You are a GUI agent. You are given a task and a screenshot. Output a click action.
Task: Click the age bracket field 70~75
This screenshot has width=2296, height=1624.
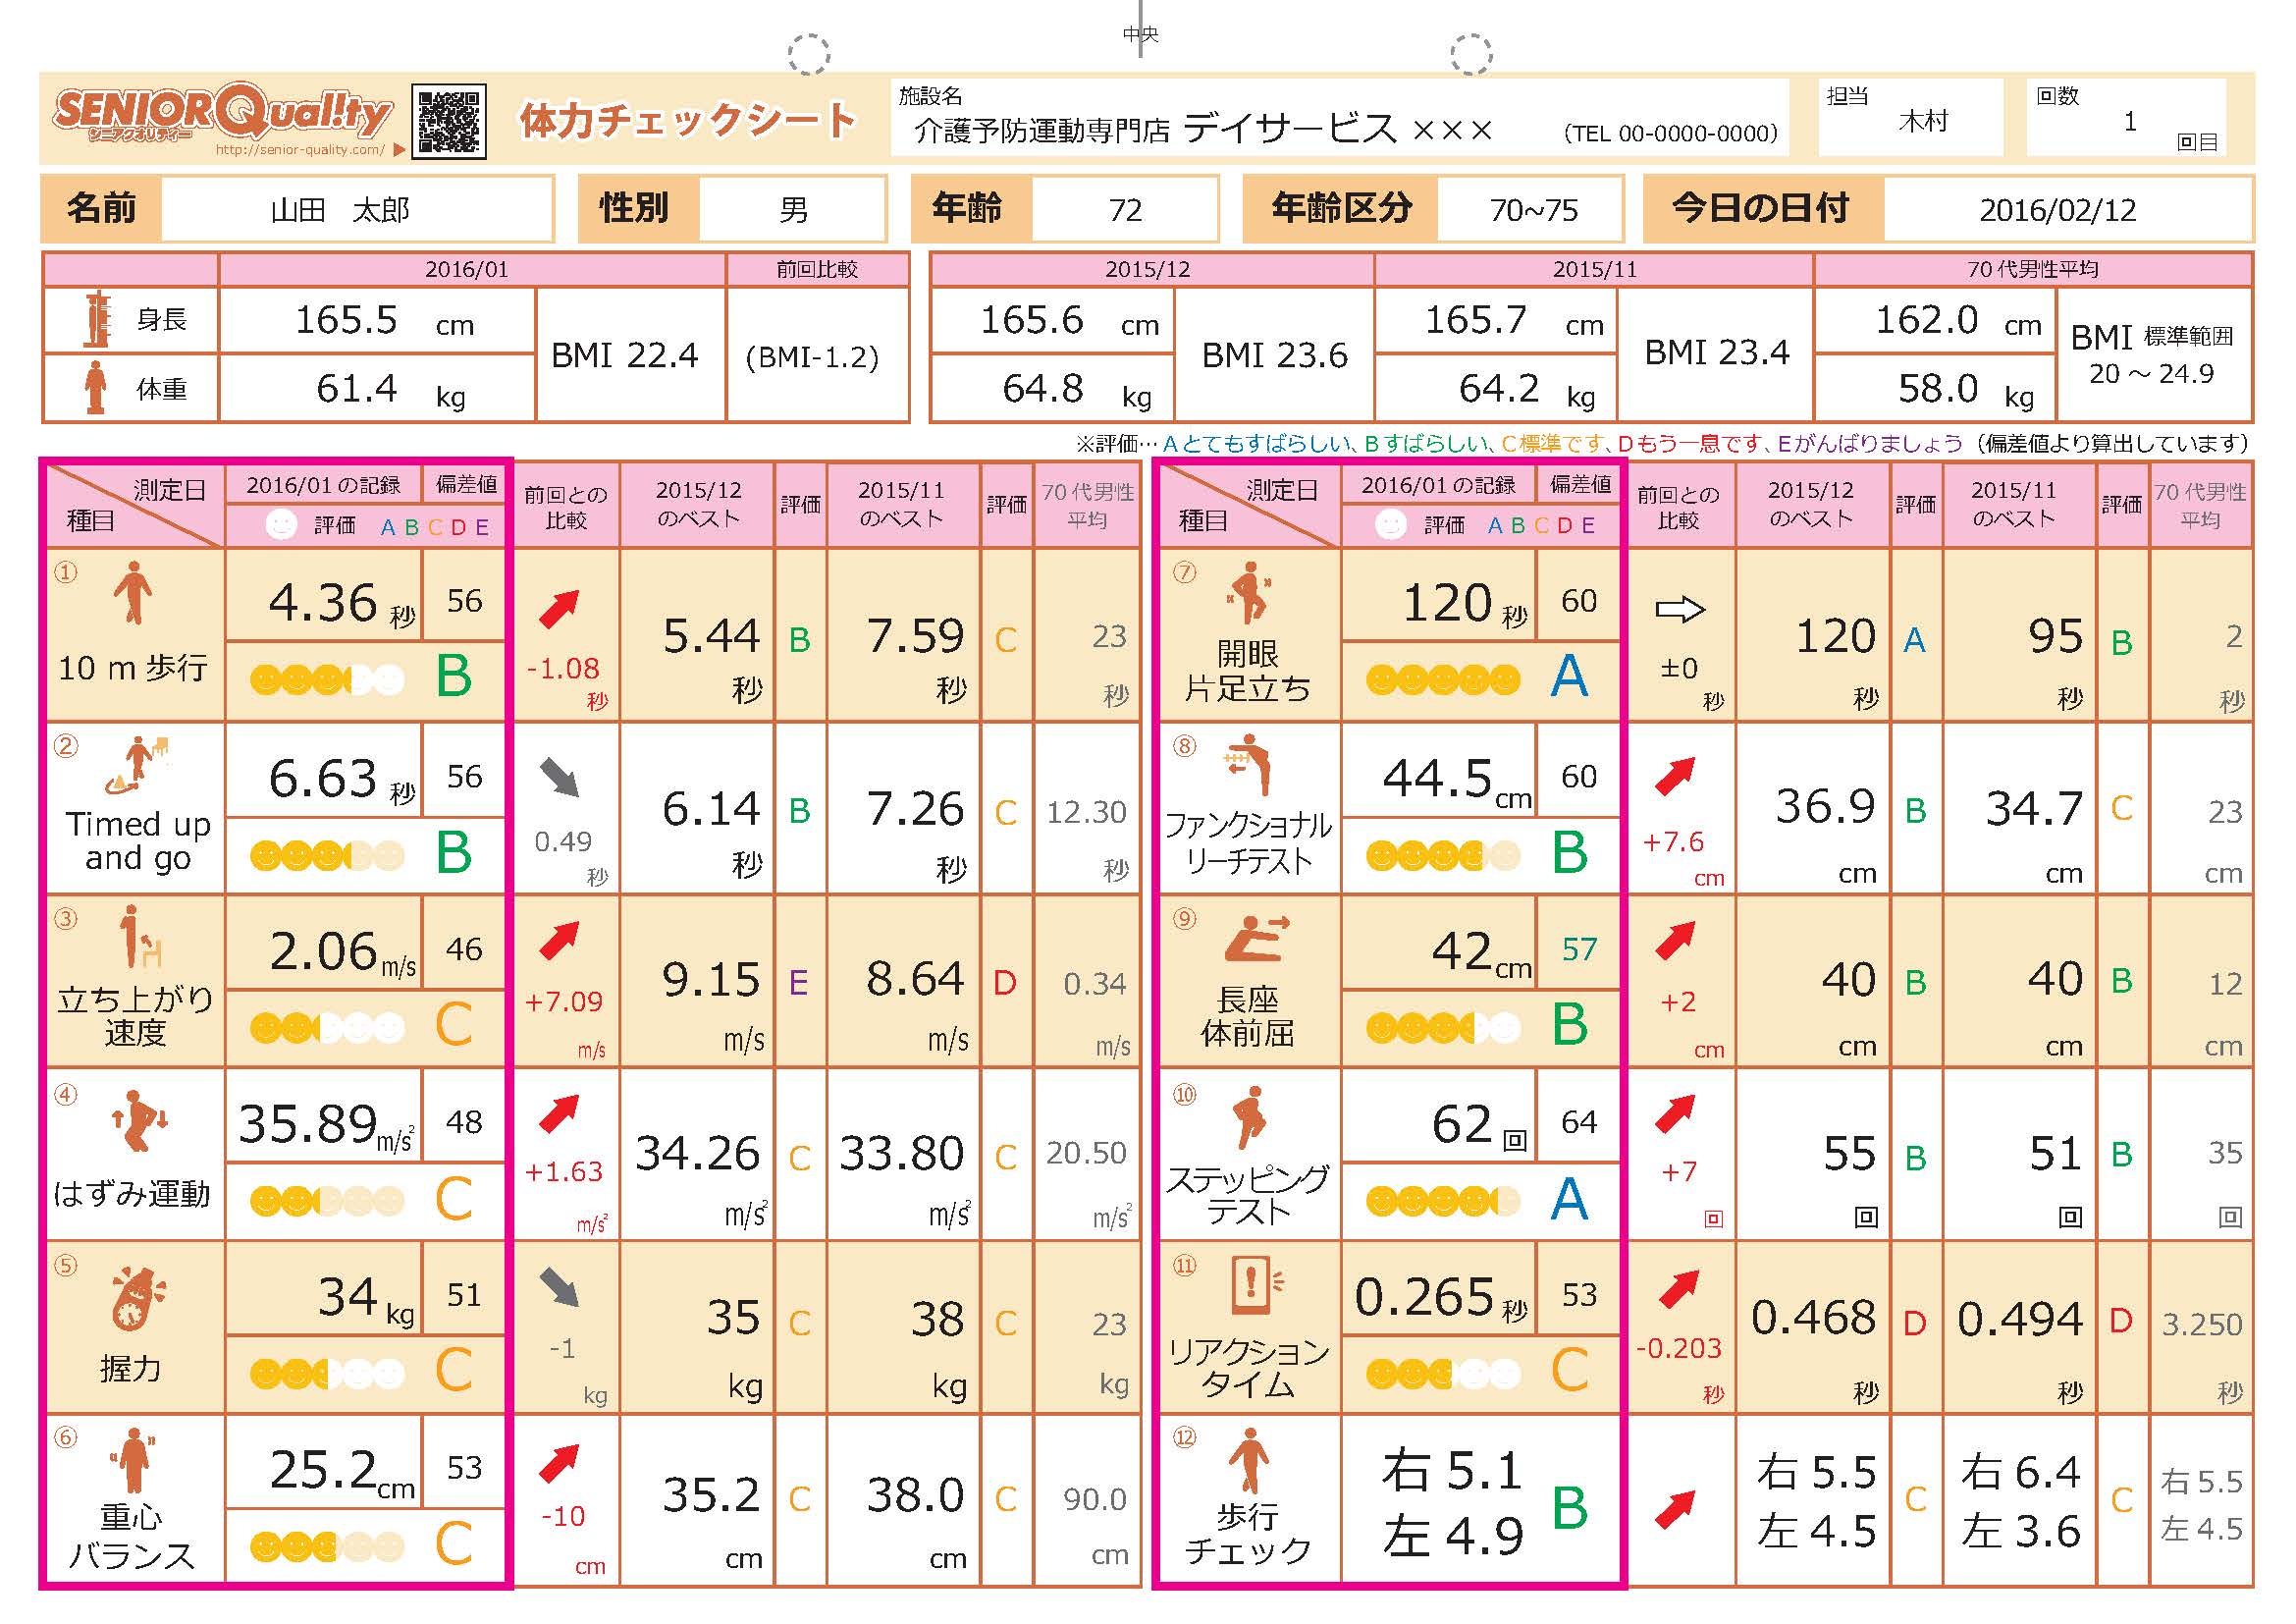[x=1531, y=209]
